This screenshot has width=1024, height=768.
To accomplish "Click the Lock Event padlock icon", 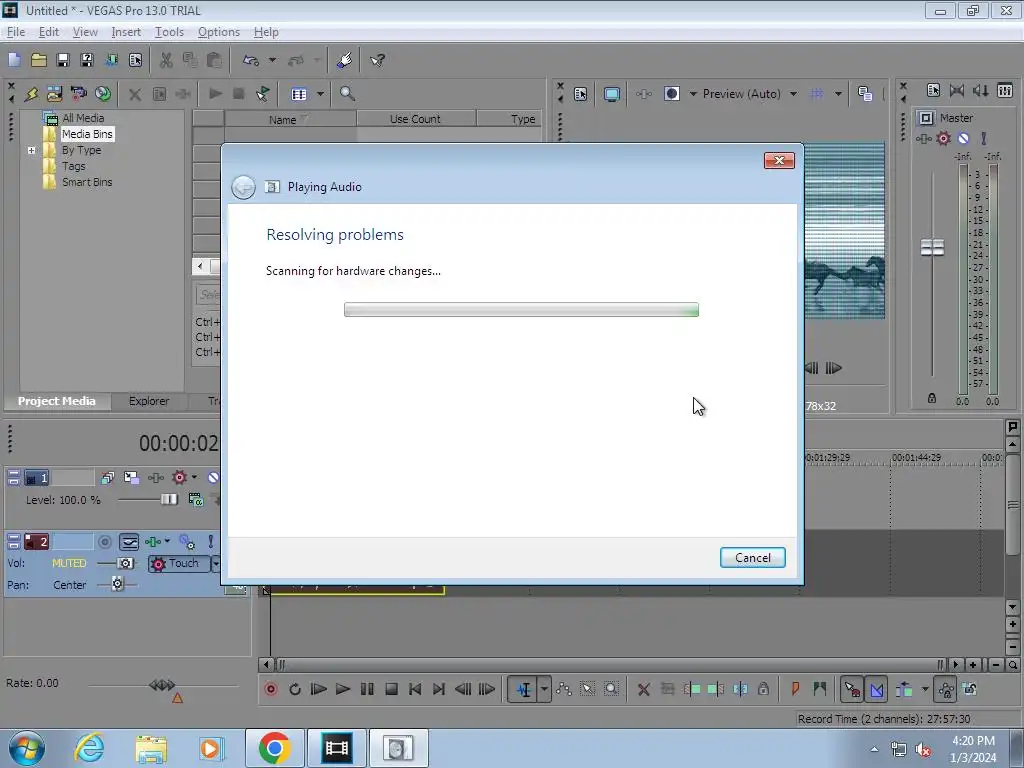I will (x=763, y=689).
